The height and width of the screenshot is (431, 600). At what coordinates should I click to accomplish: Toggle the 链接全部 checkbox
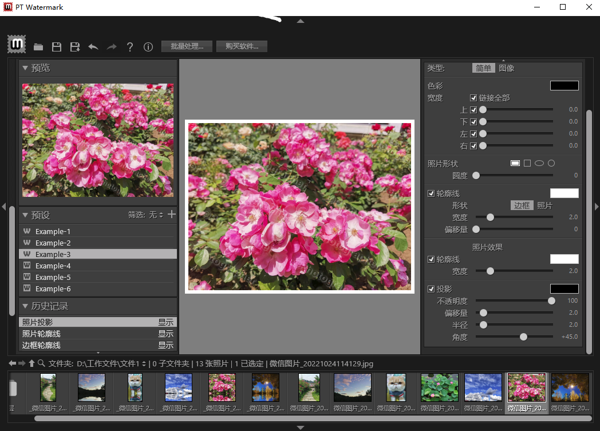(474, 98)
